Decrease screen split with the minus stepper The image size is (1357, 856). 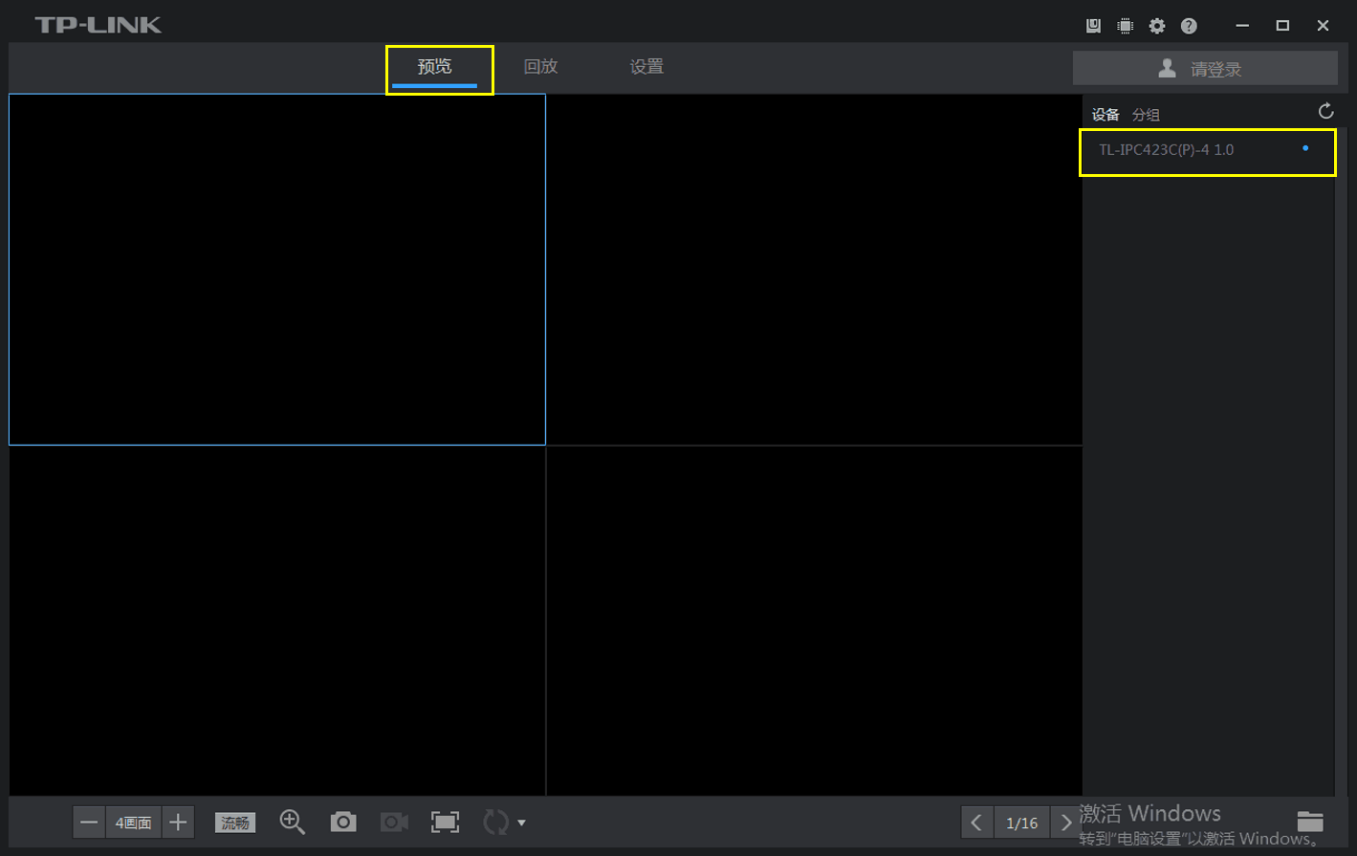[x=89, y=821]
